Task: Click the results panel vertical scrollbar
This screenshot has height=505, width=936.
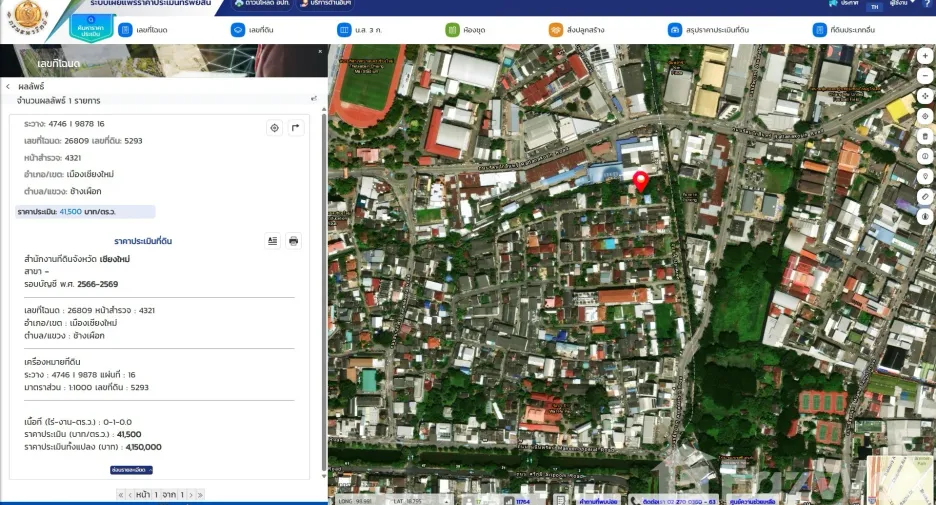Action: [x=324, y=292]
